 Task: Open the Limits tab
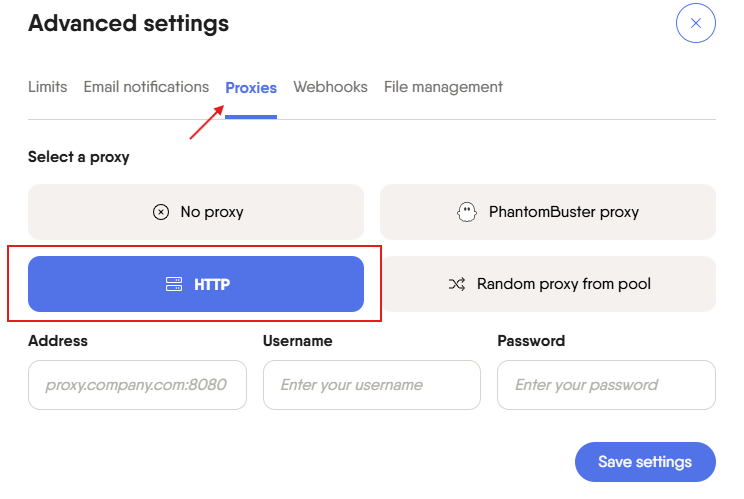(47, 87)
